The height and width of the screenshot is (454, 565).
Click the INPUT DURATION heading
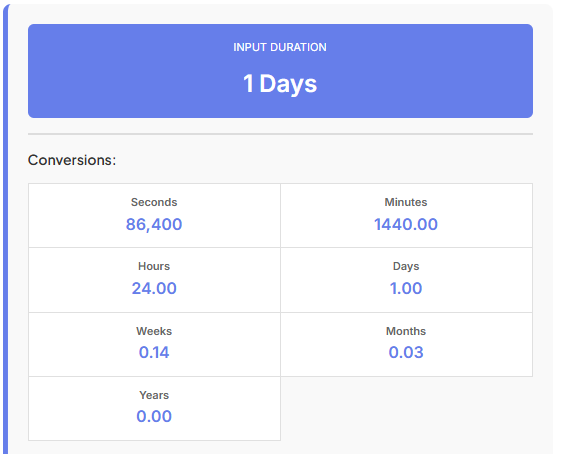[x=280, y=47]
